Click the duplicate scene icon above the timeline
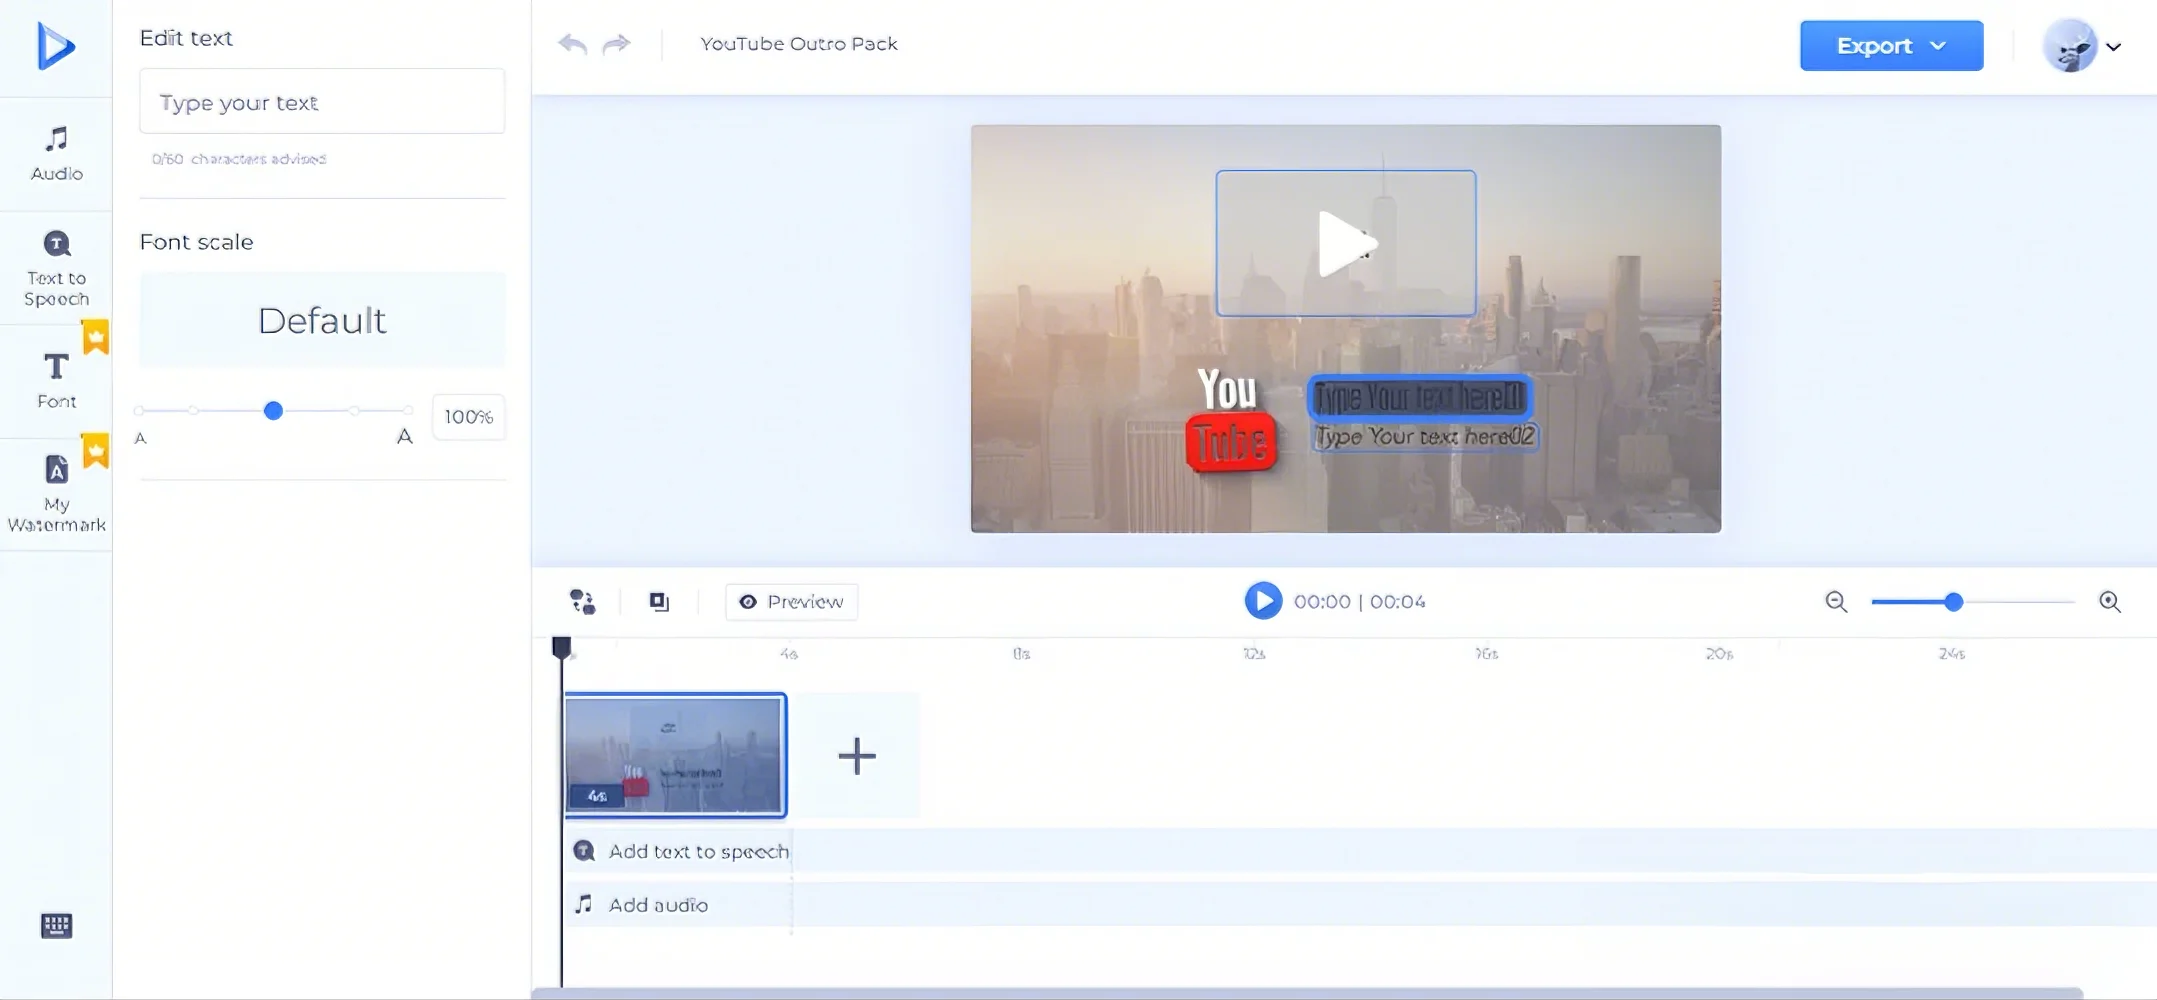2157x1000 pixels. point(658,600)
